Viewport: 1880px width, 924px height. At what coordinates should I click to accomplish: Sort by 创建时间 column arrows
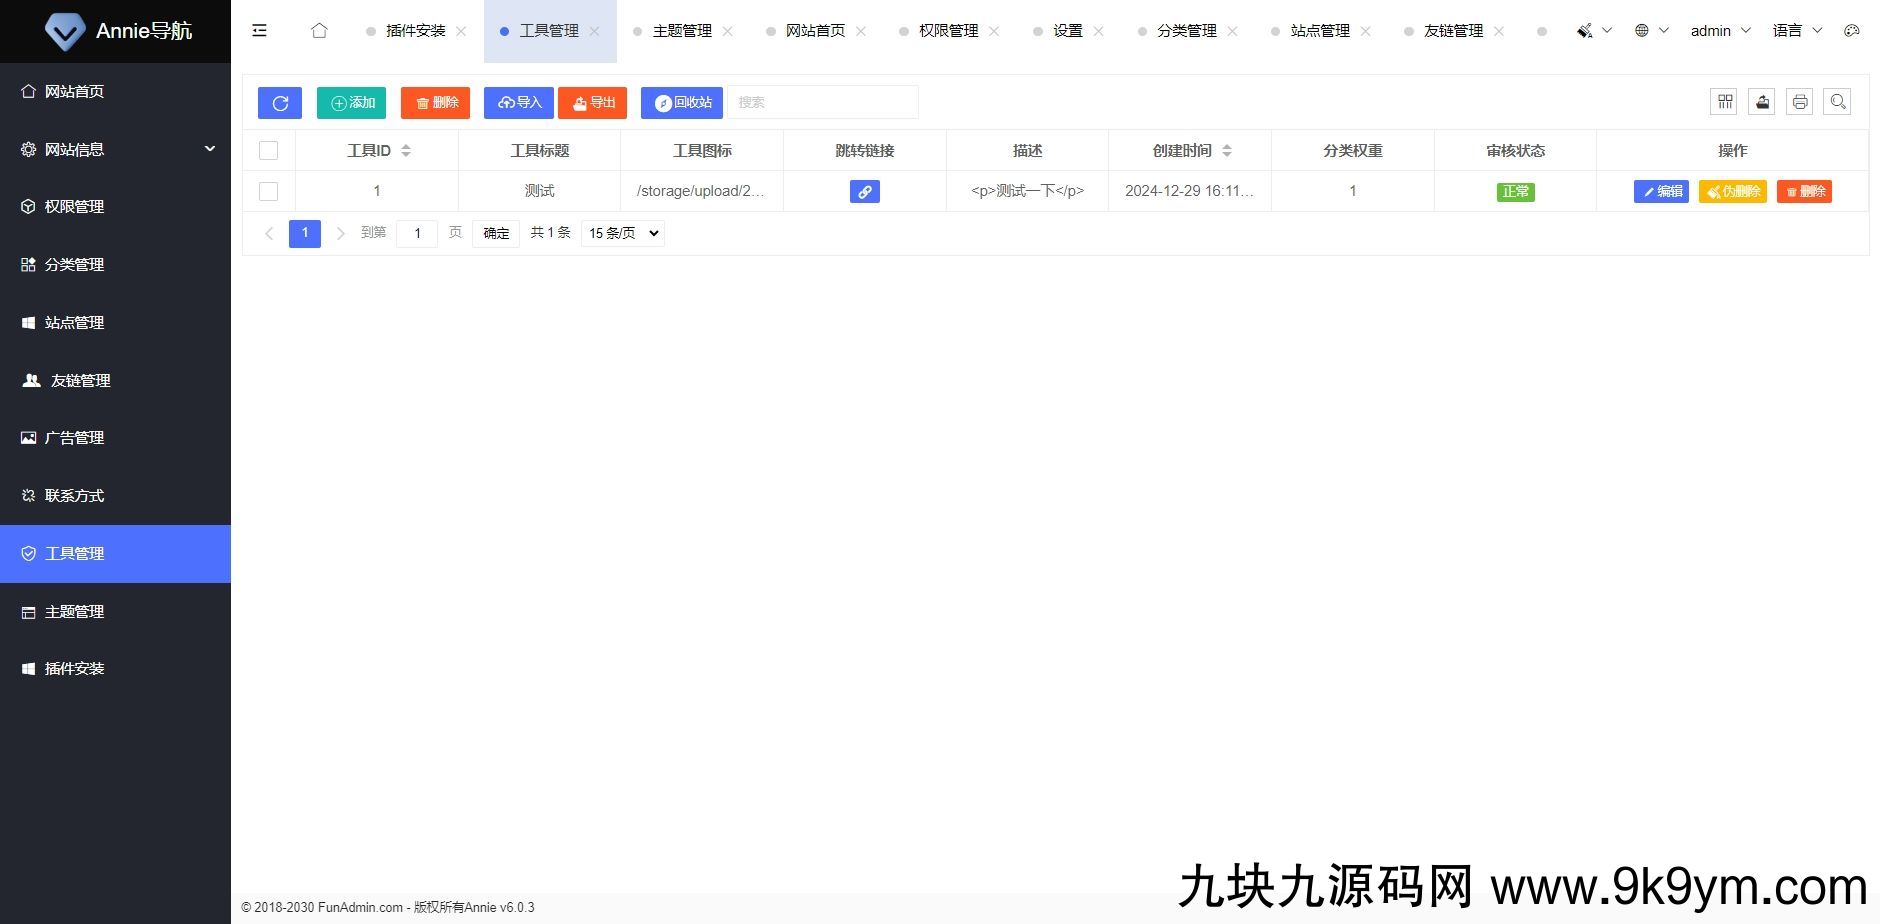point(1227,151)
